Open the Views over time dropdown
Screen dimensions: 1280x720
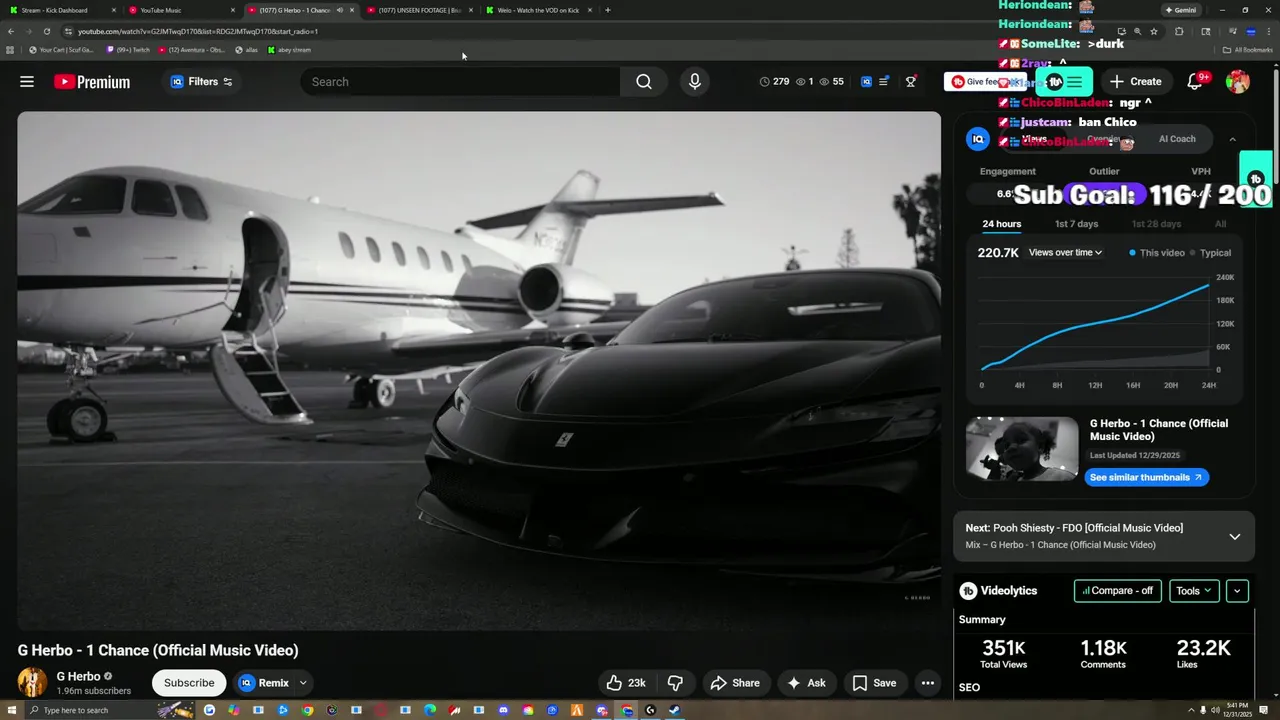1065,253
